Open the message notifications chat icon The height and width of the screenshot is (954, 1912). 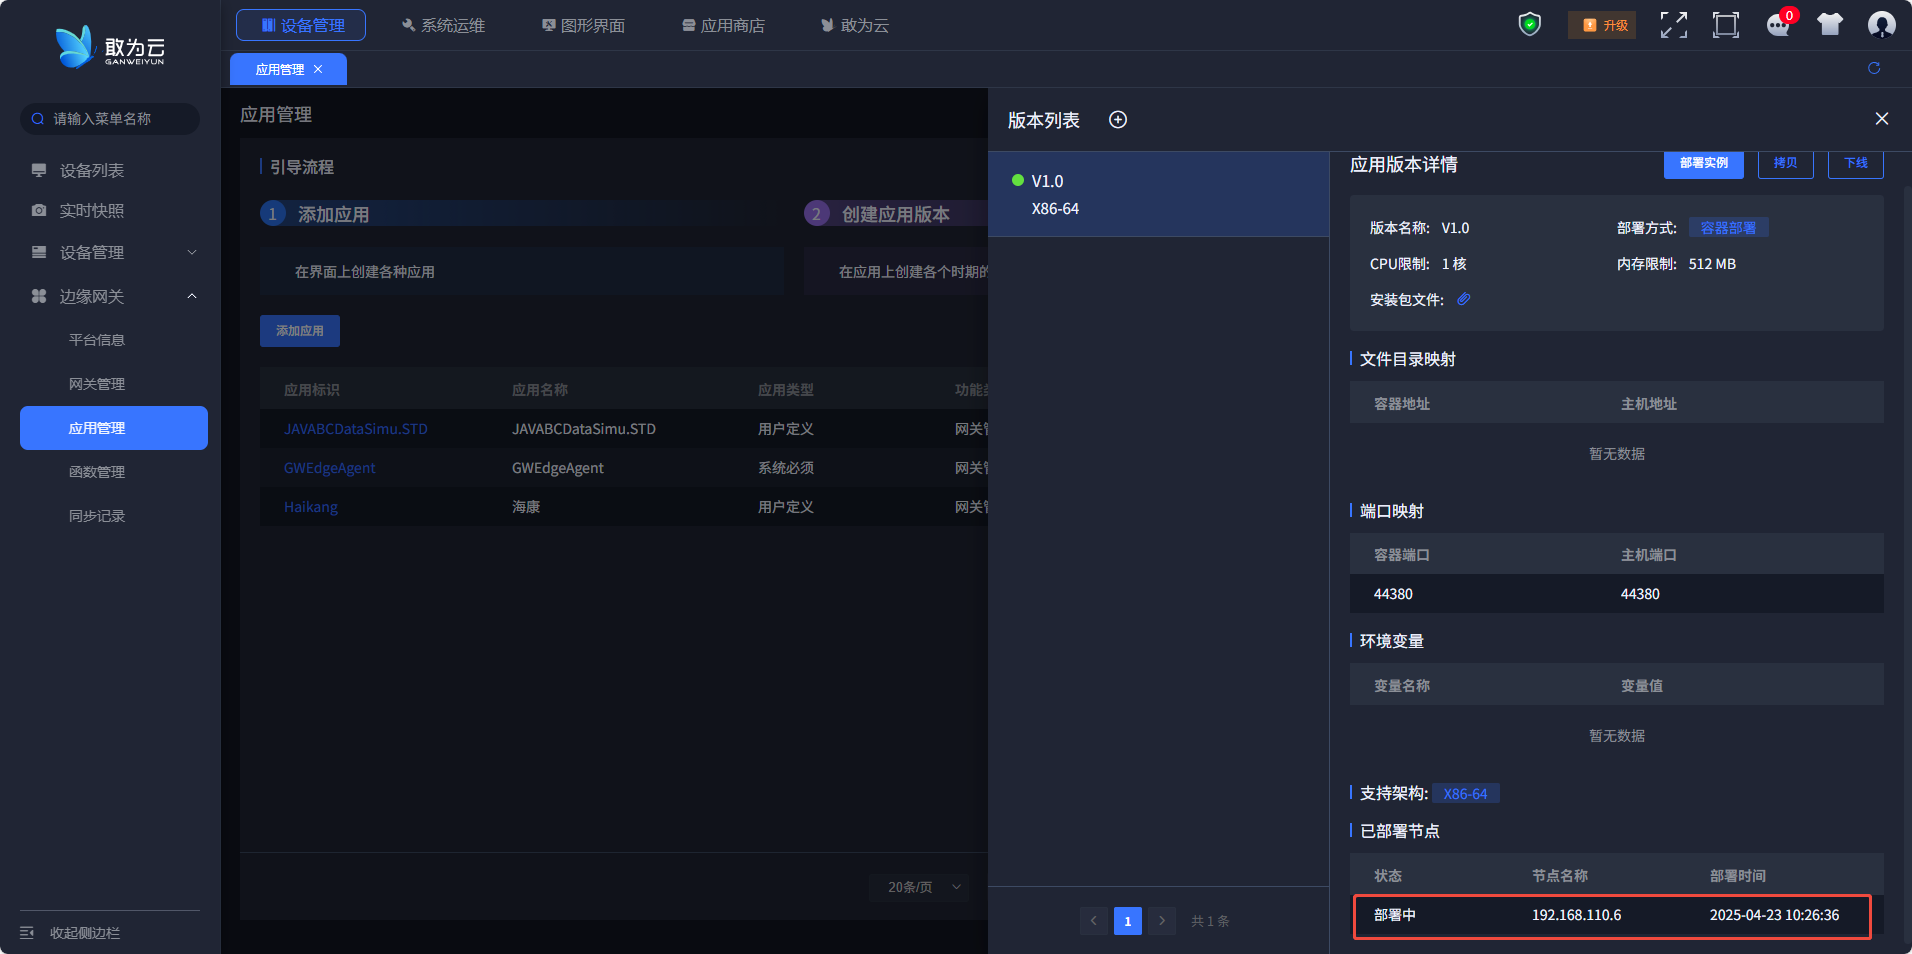tap(1778, 25)
